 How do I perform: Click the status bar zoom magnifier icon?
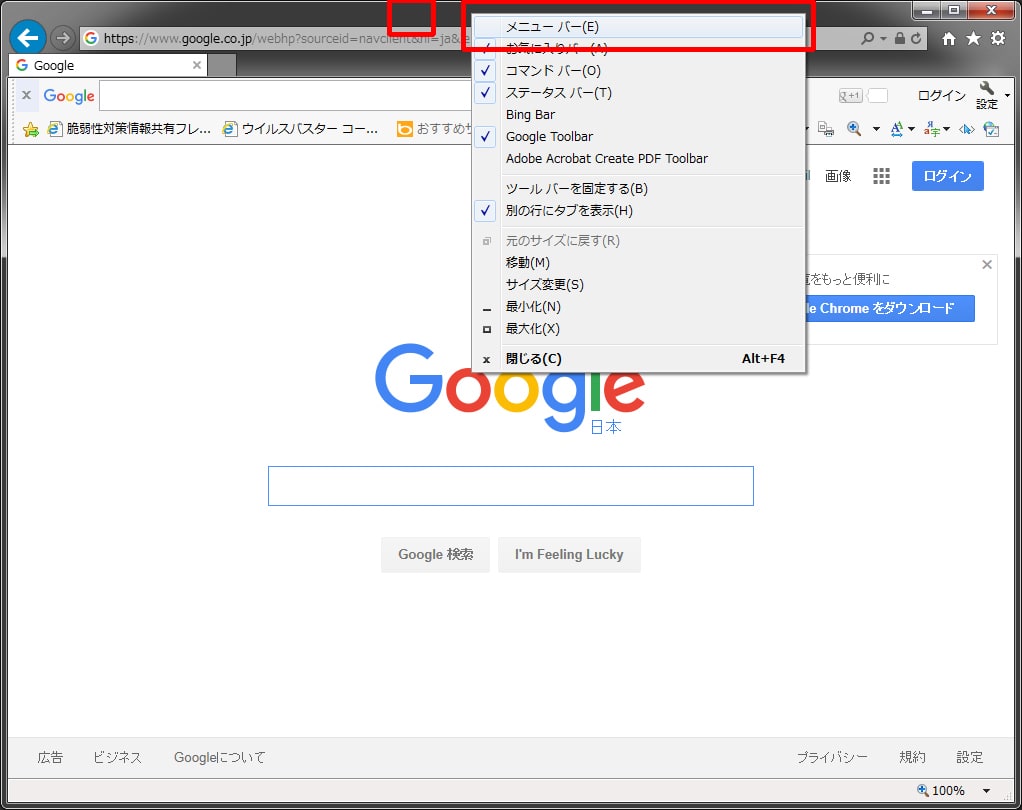click(923, 790)
